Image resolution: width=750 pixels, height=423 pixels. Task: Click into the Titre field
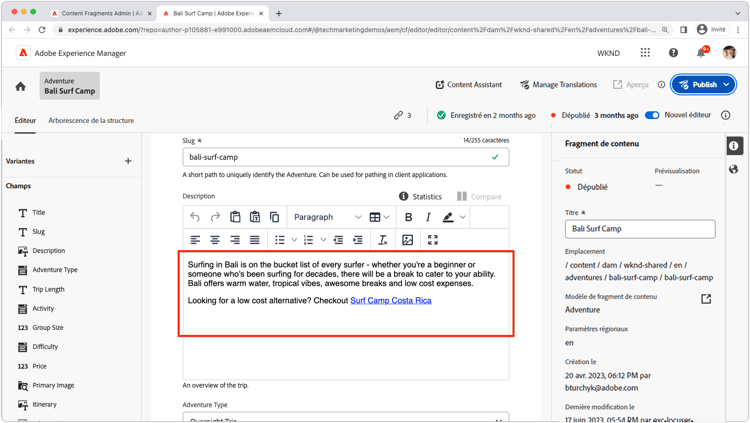tap(640, 229)
